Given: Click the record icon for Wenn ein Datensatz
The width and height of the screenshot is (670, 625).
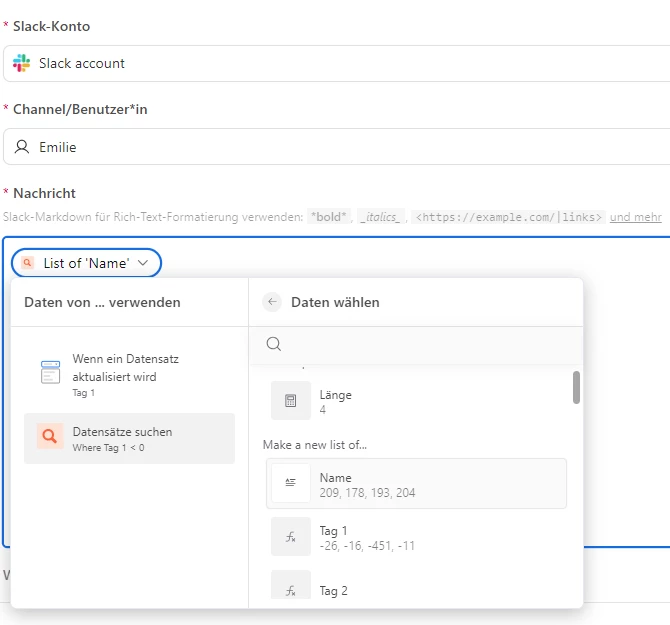Looking at the screenshot, I should [x=50, y=372].
